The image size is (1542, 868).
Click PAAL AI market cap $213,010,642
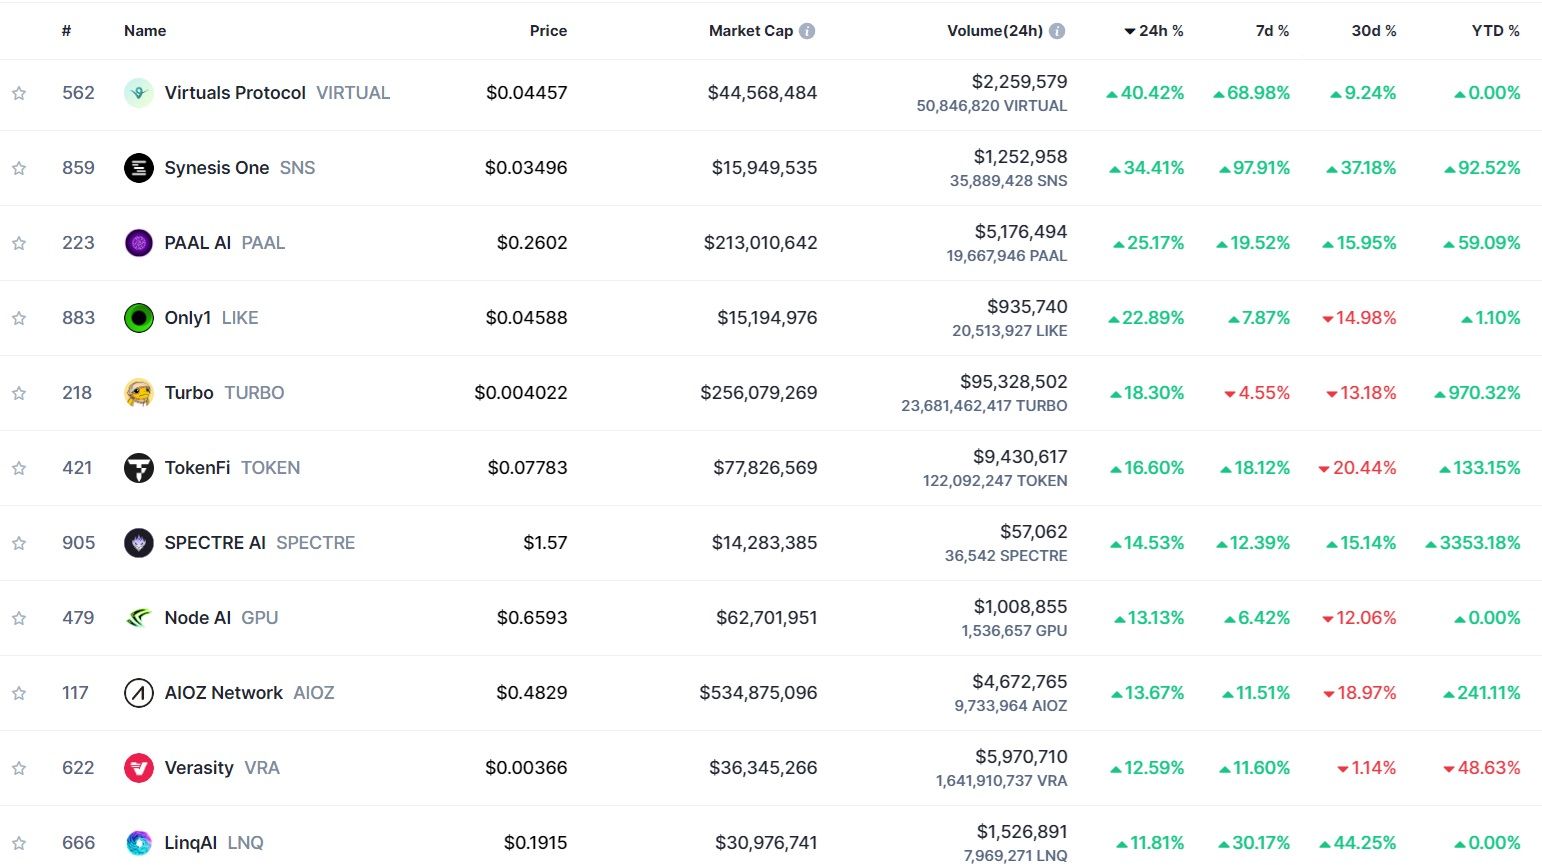pos(760,243)
